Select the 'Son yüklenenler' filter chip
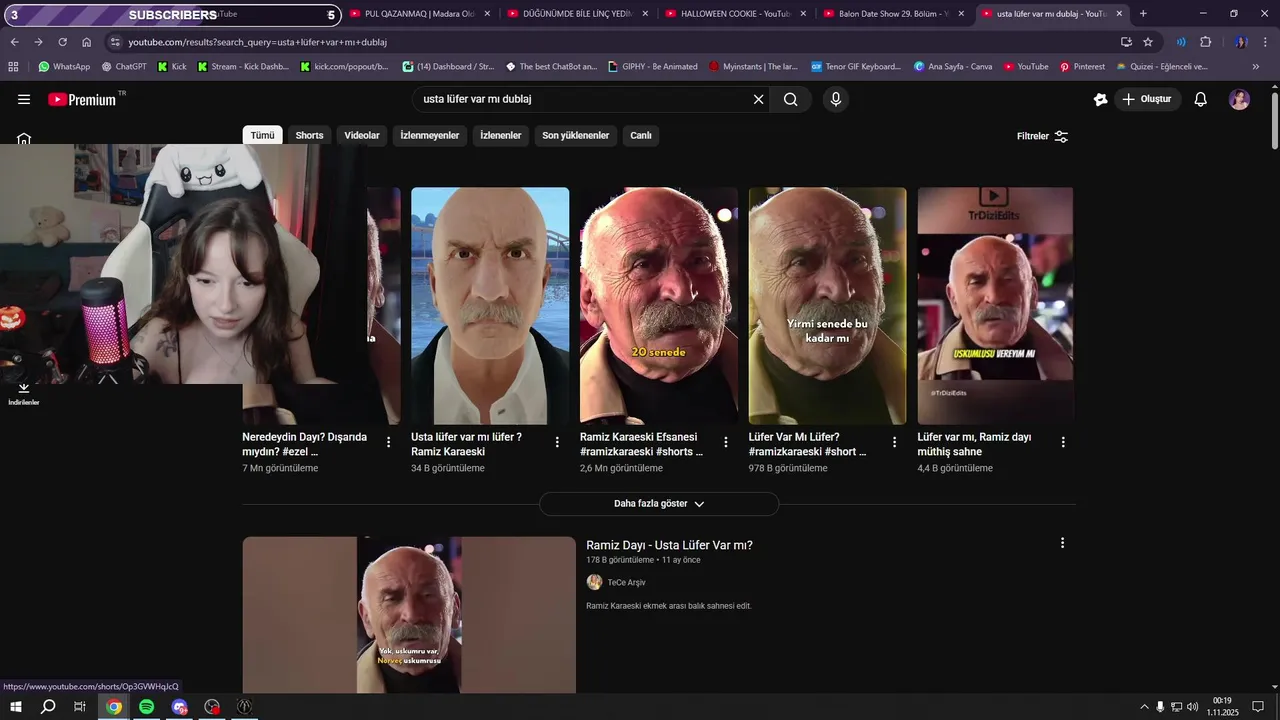The image size is (1280, 720). click(576, 136)
